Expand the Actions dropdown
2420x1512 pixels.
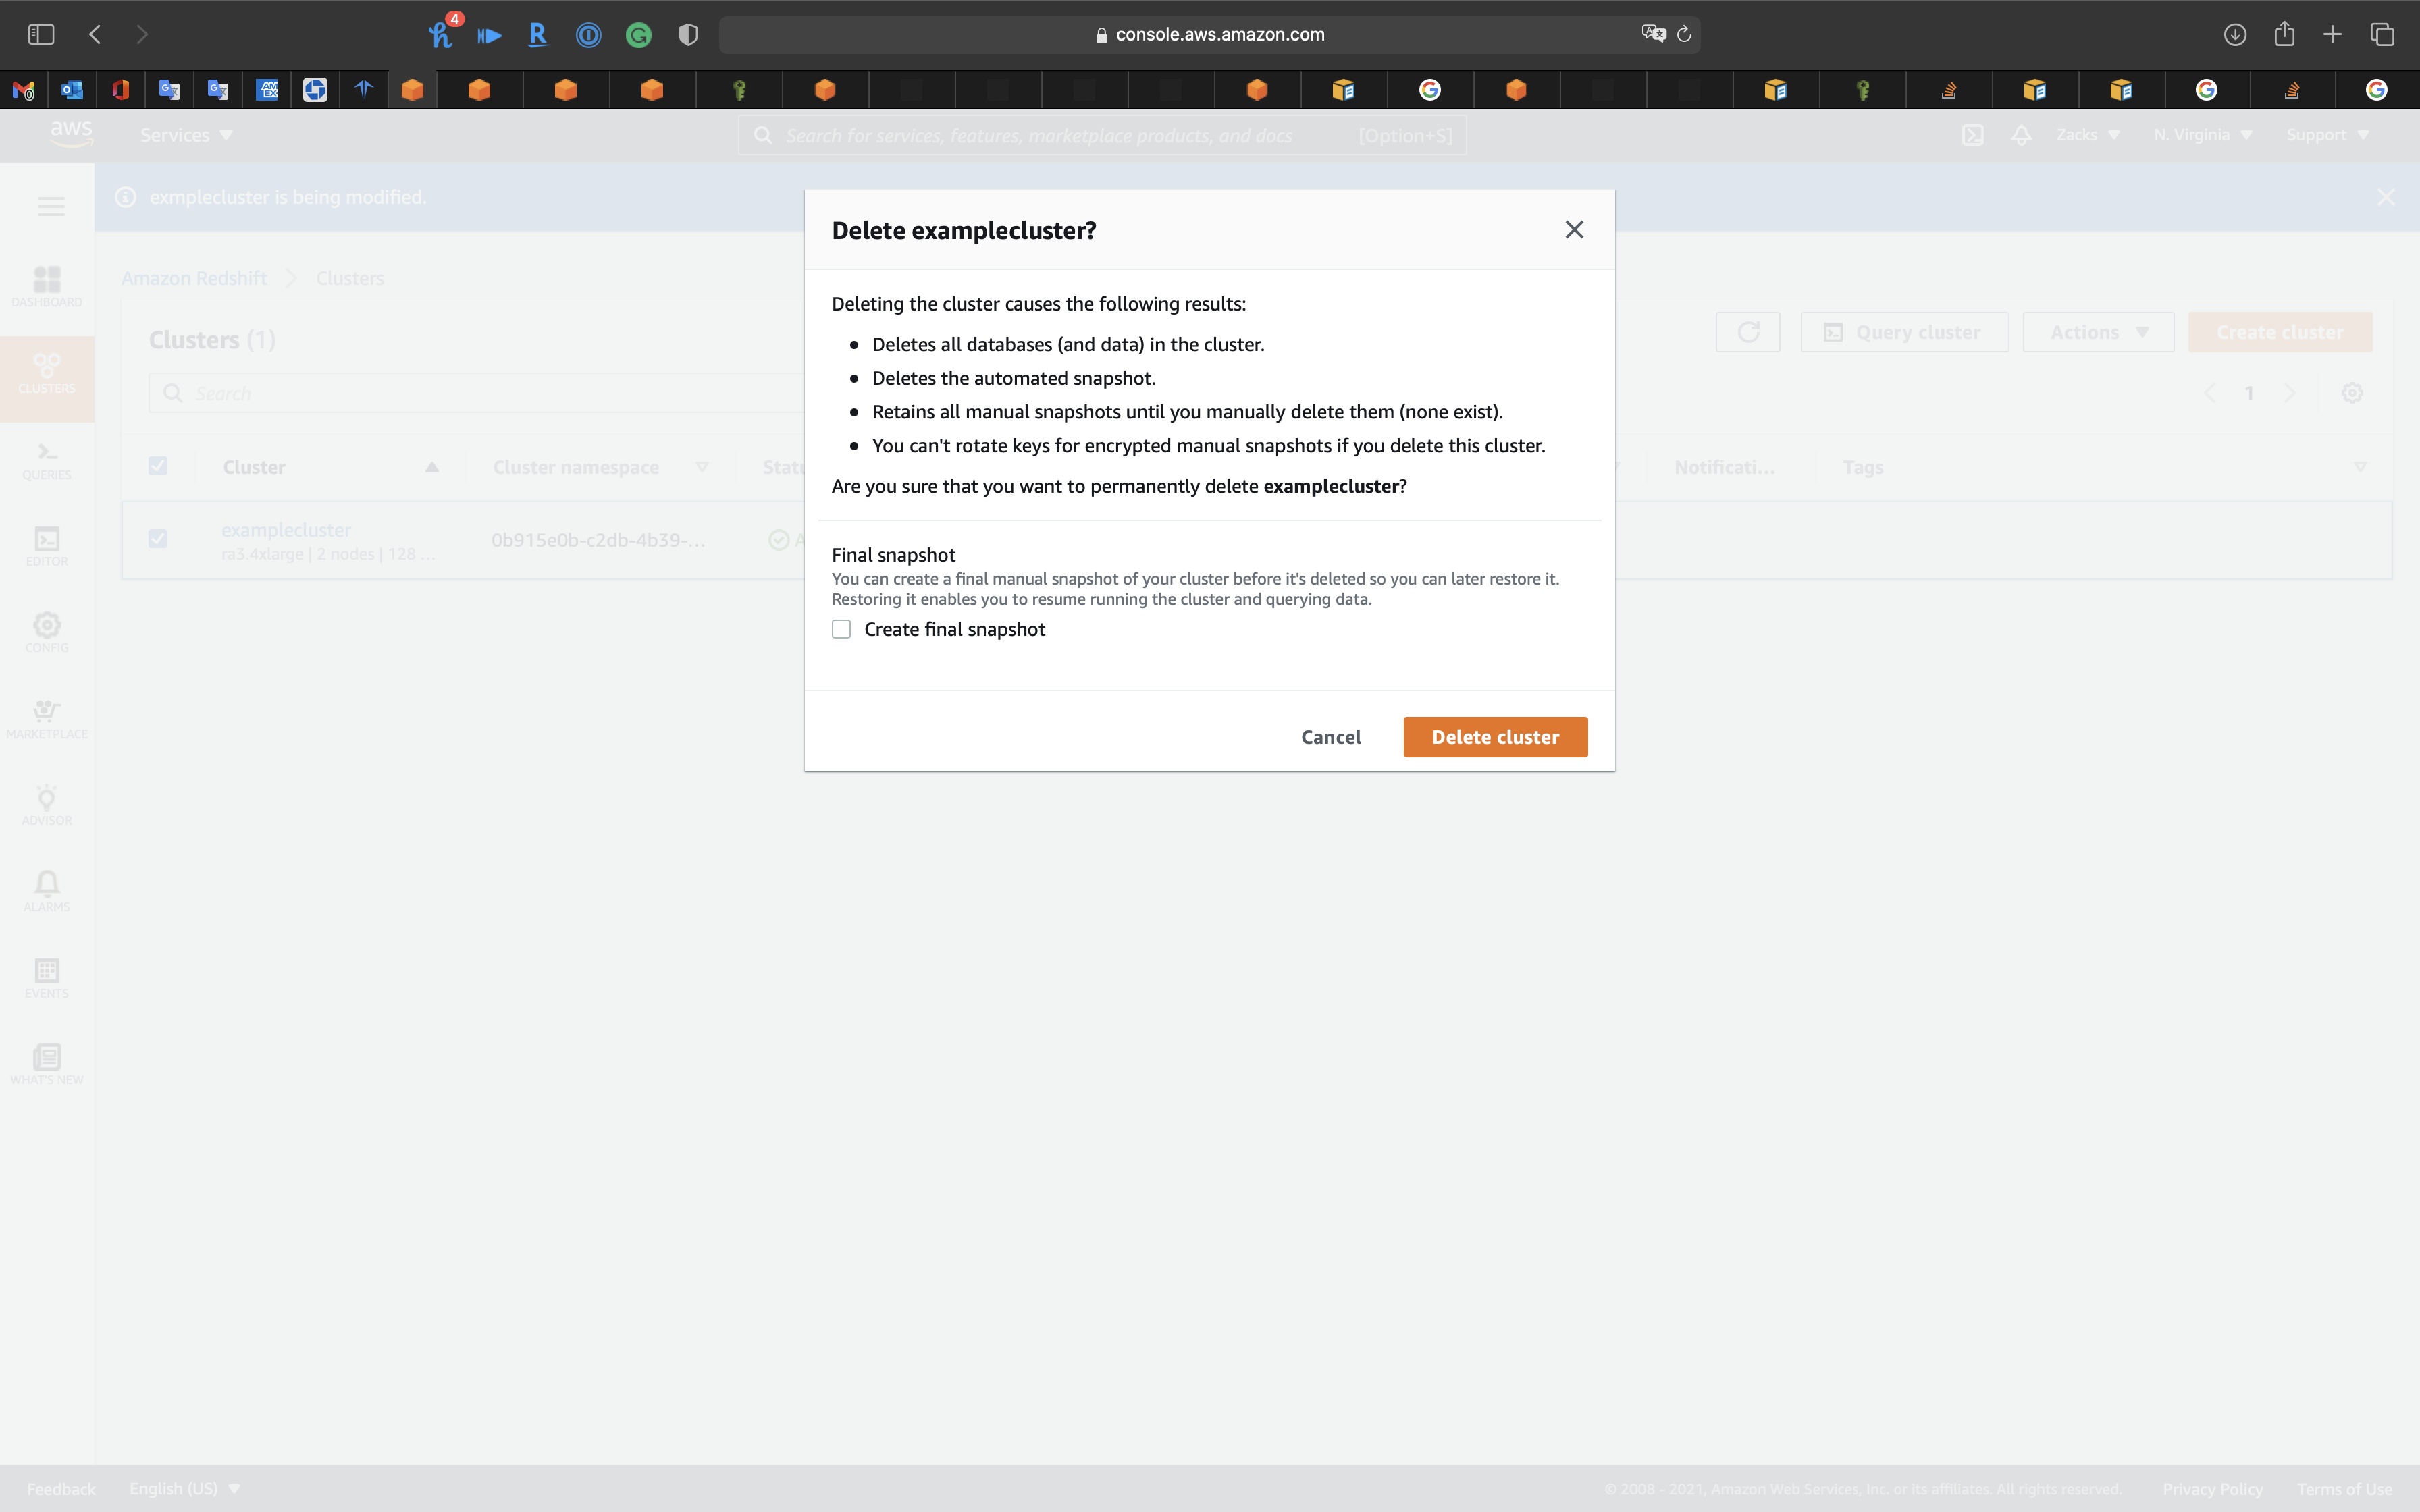click(x=2098, y=332)
